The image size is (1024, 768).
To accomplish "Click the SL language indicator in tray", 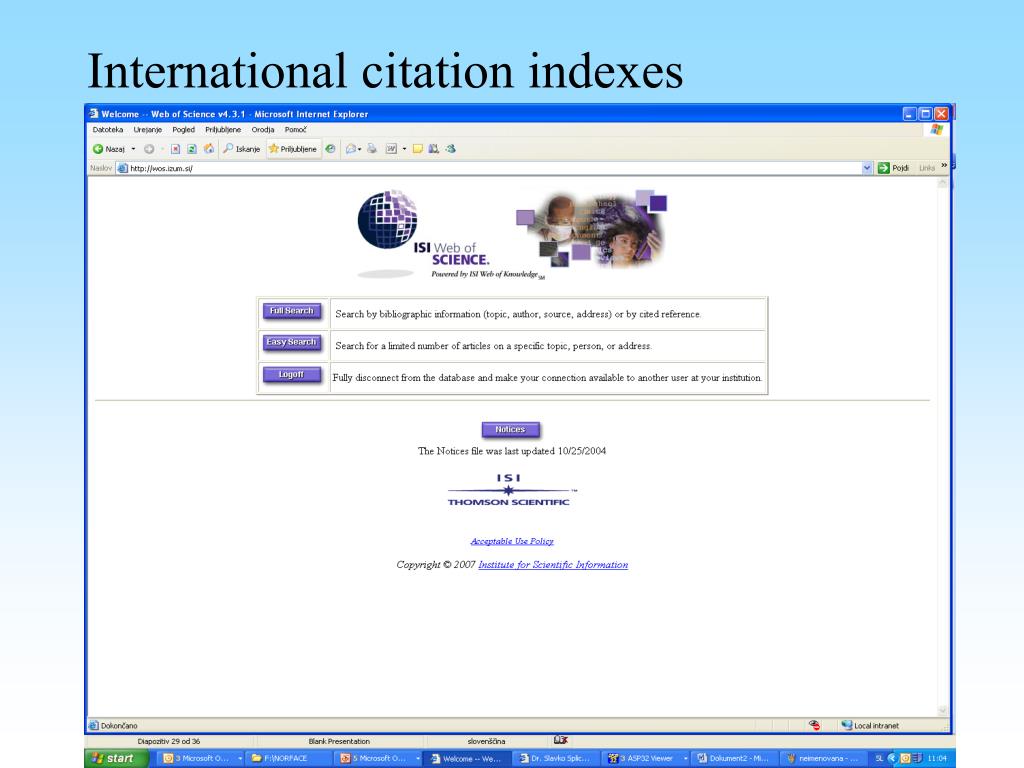I will coord(879,758).
